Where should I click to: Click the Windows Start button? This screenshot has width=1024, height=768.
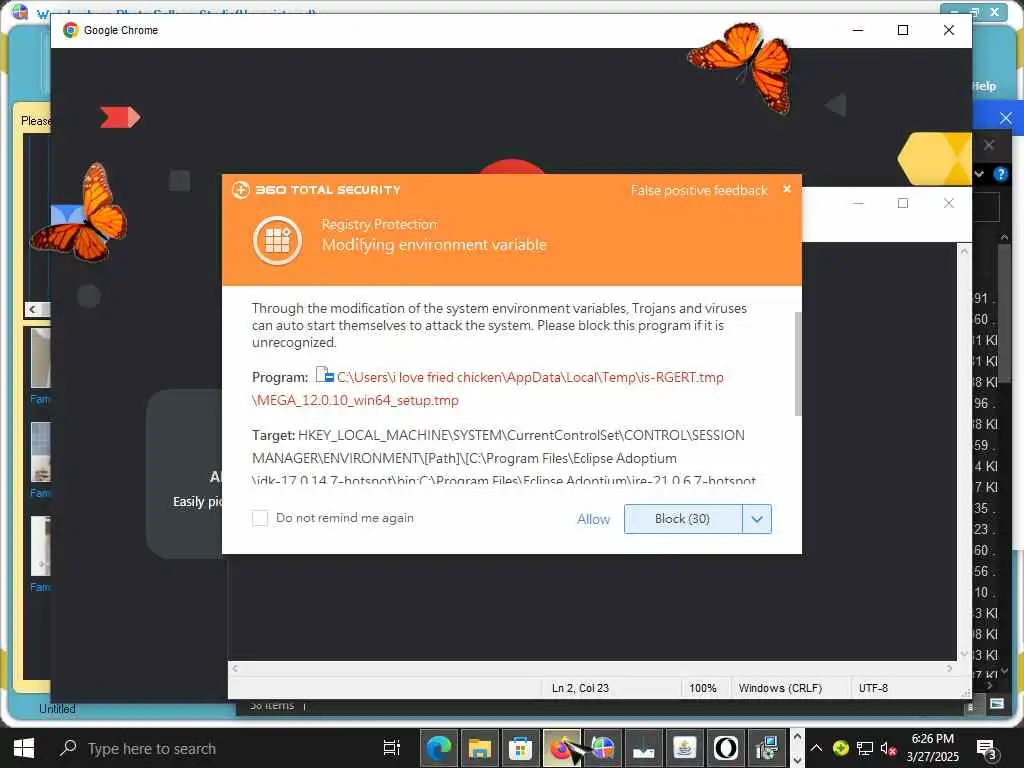(x=24, y=748)
